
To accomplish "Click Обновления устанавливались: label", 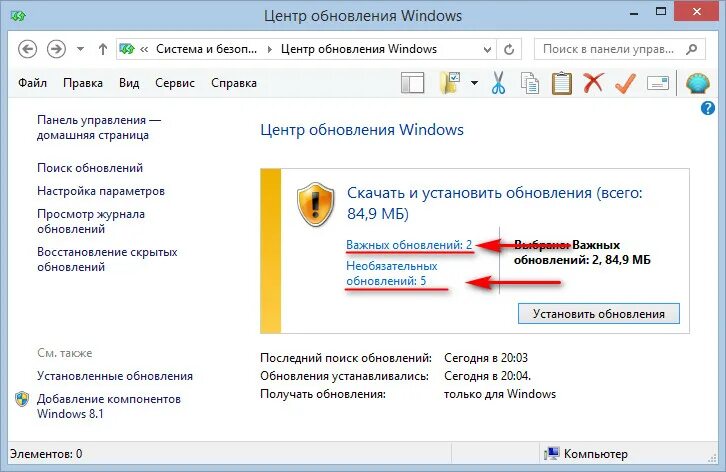I will point(344,376).
